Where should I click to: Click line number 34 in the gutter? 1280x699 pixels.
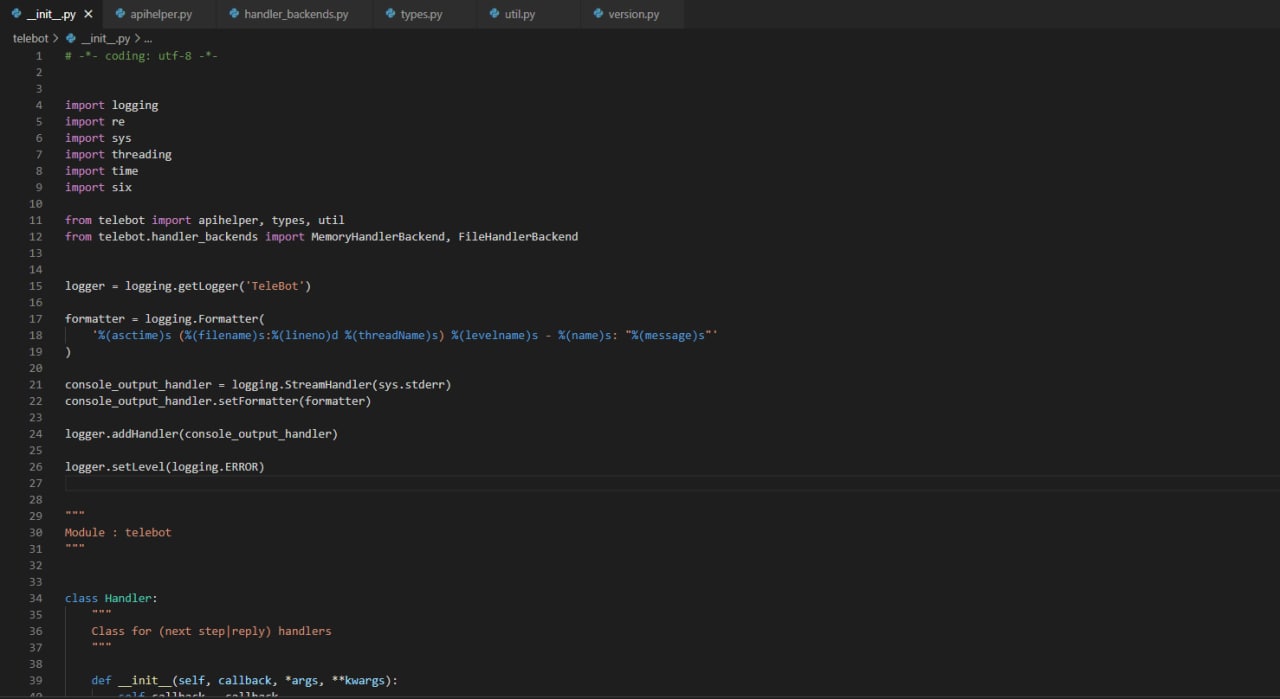click(x=37, y=598)
